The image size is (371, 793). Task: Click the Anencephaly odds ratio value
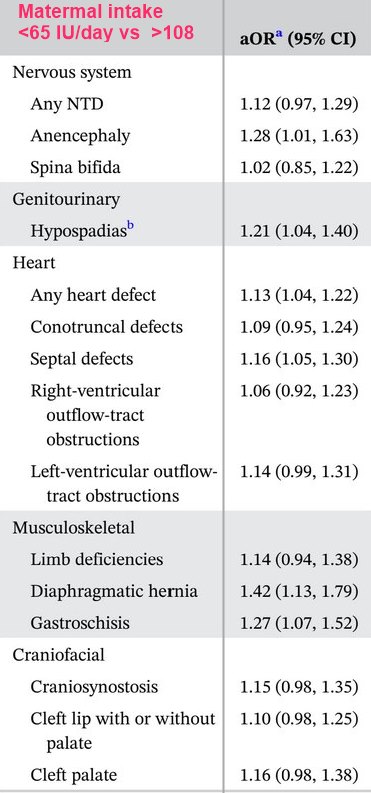(x=299, y=136)
